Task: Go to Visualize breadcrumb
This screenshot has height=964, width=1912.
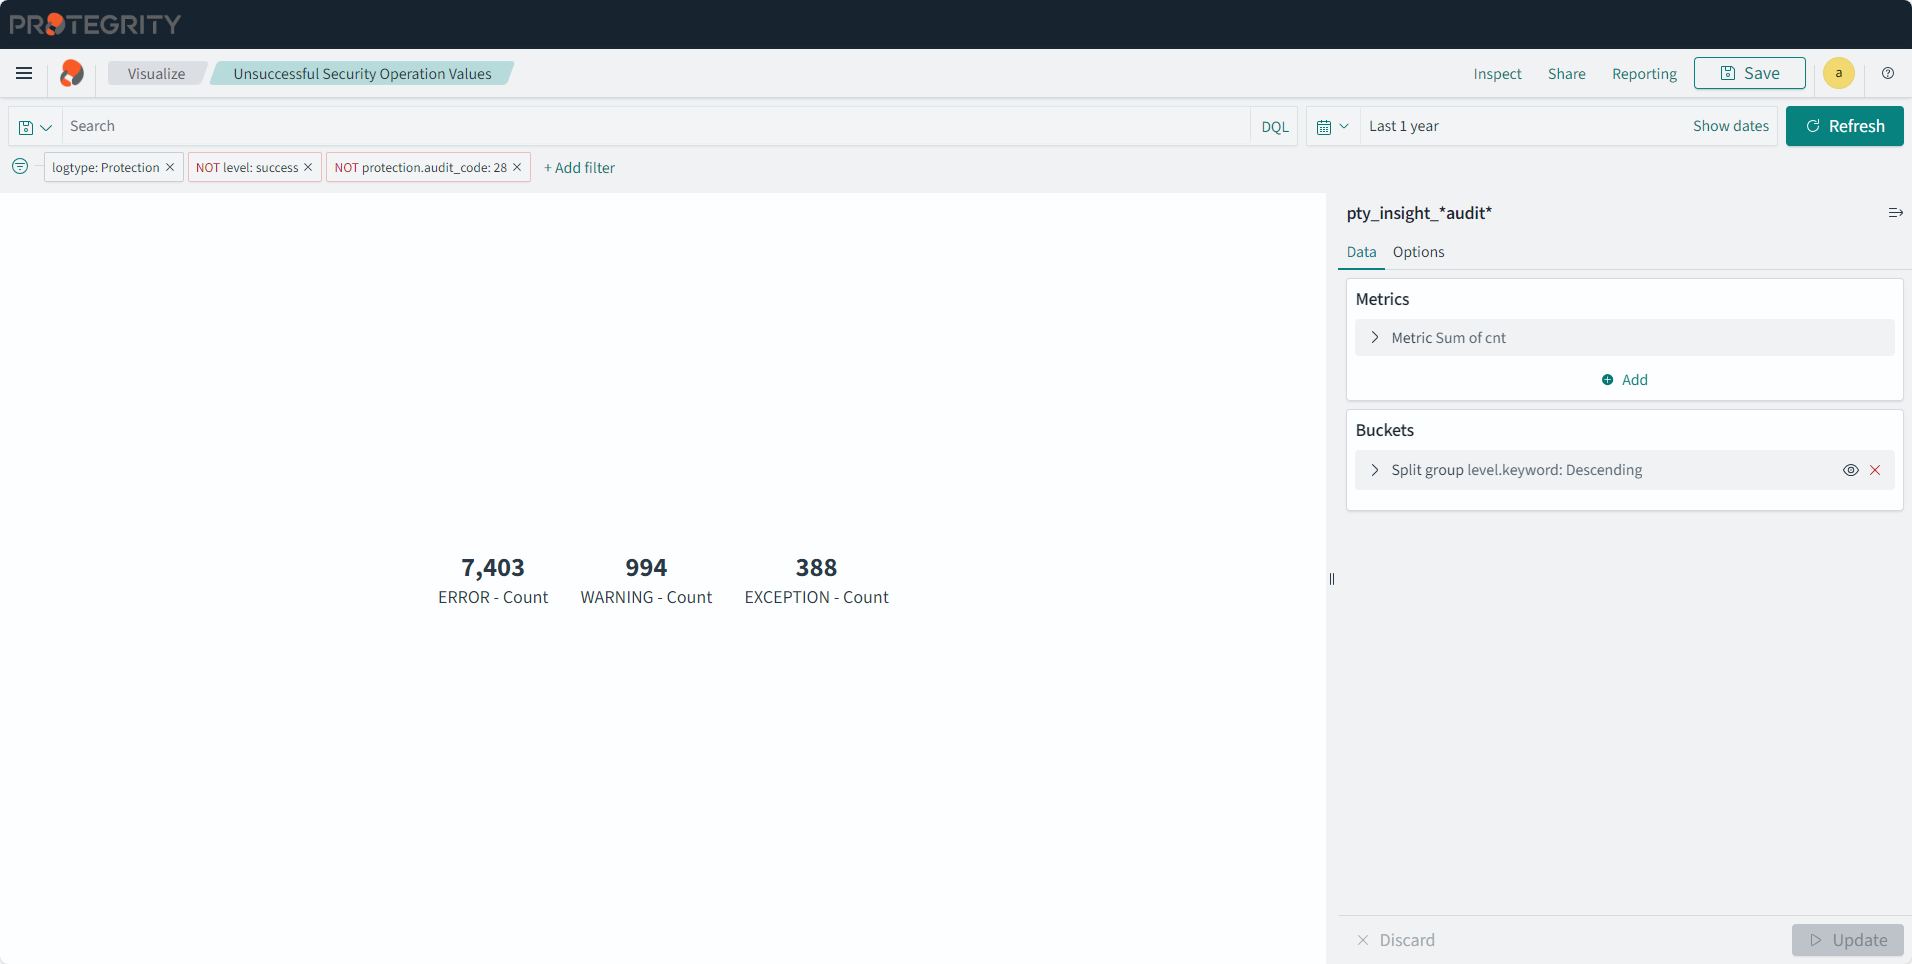Action: [156, 73]
